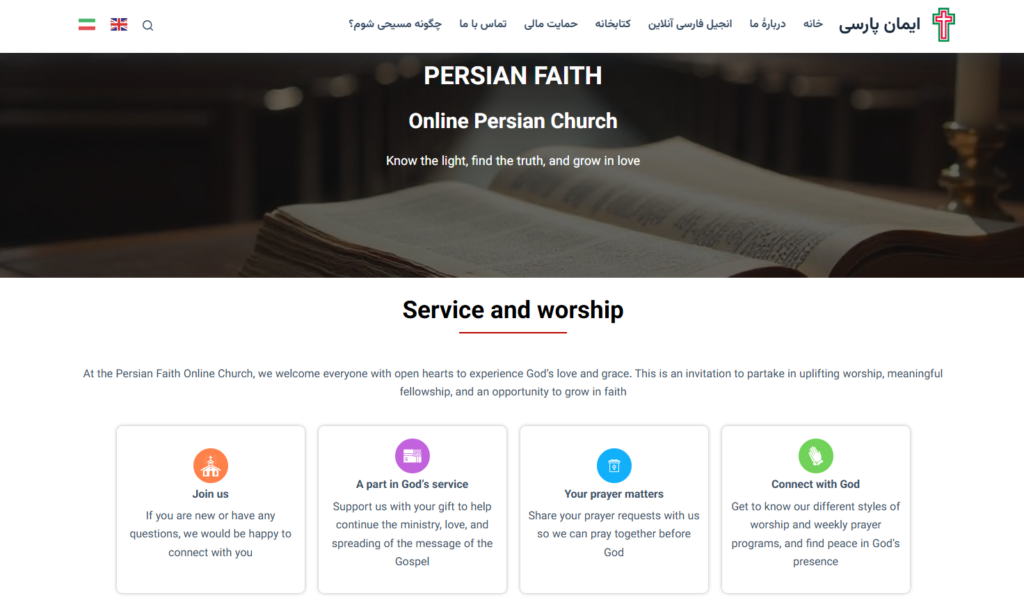The height and width of the screenshot is (607, 1024).
Task: Open the خانه menu item
Action: click(x=813, y=24)
